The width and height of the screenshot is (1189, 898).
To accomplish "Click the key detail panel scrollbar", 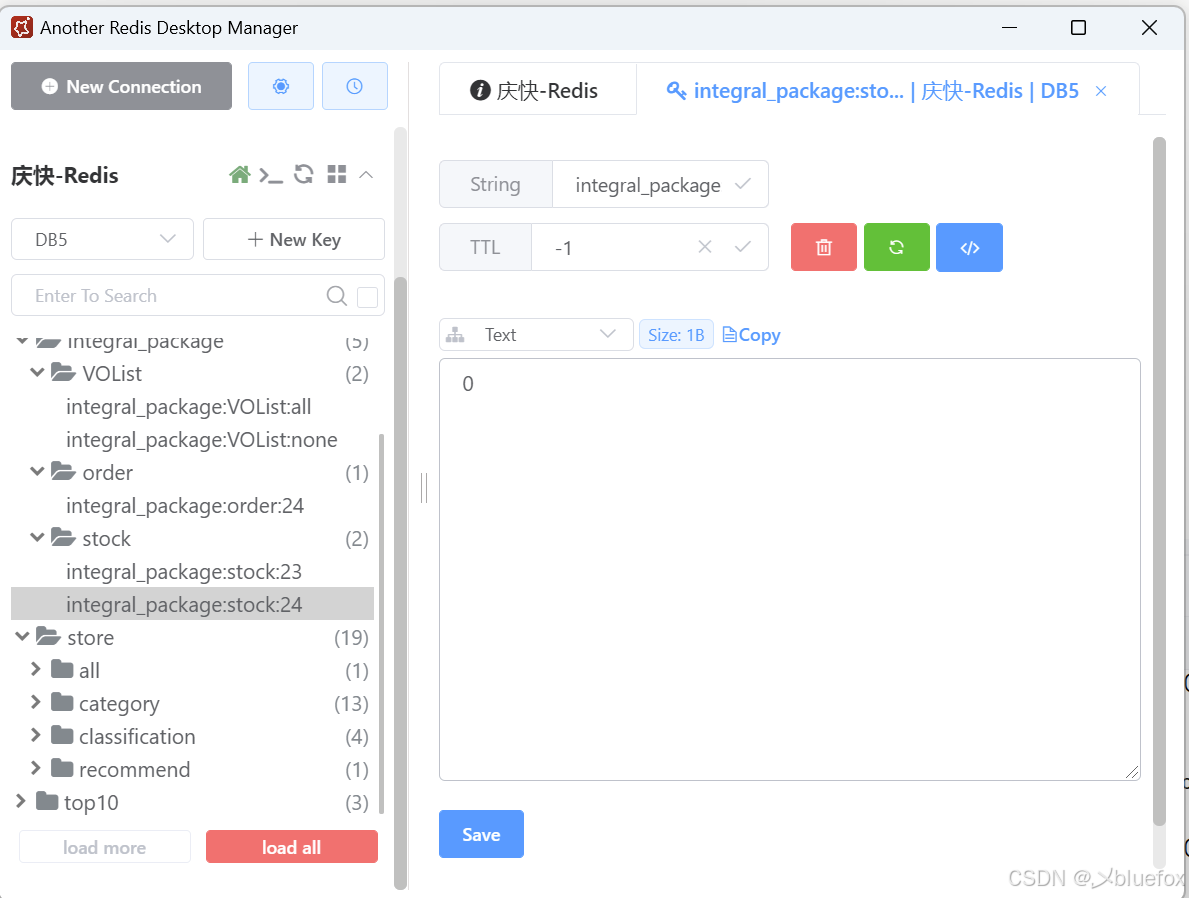I will click(x=1159, y=482).
